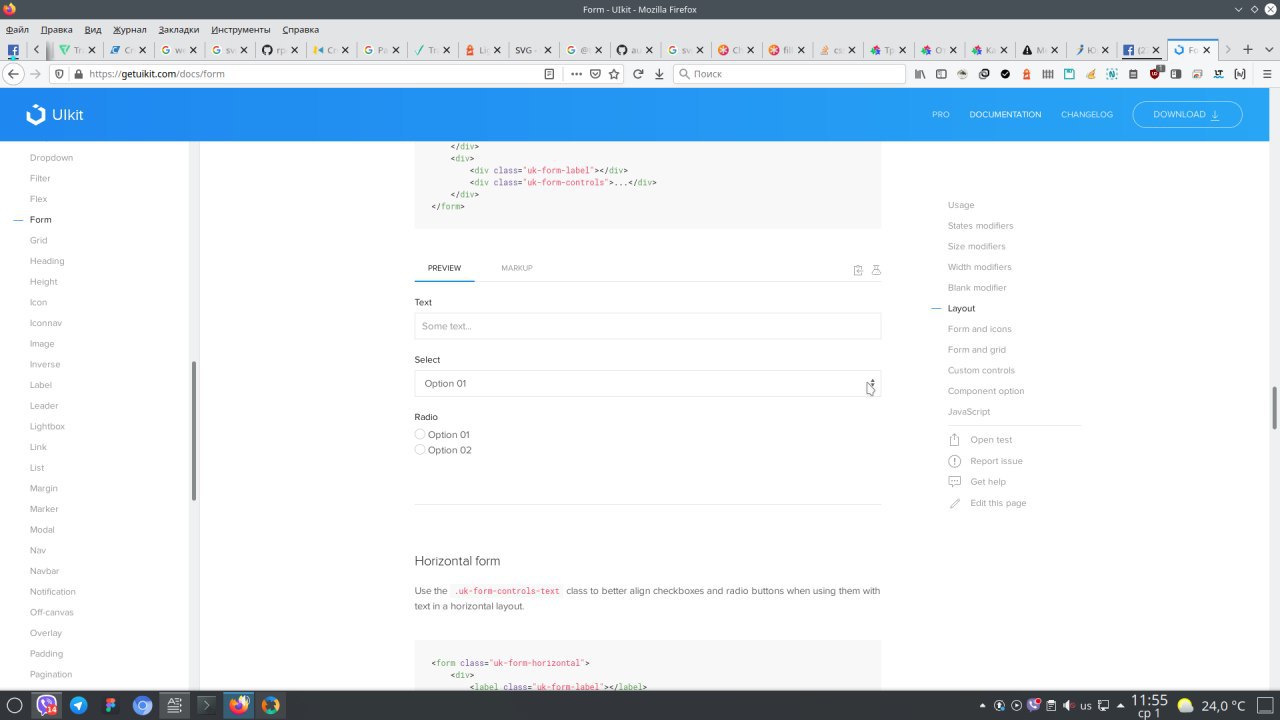Viewport: 1280px width, 720px height.
Task: Open the Firefox hamburger menu
Action: coord(1267,74)
